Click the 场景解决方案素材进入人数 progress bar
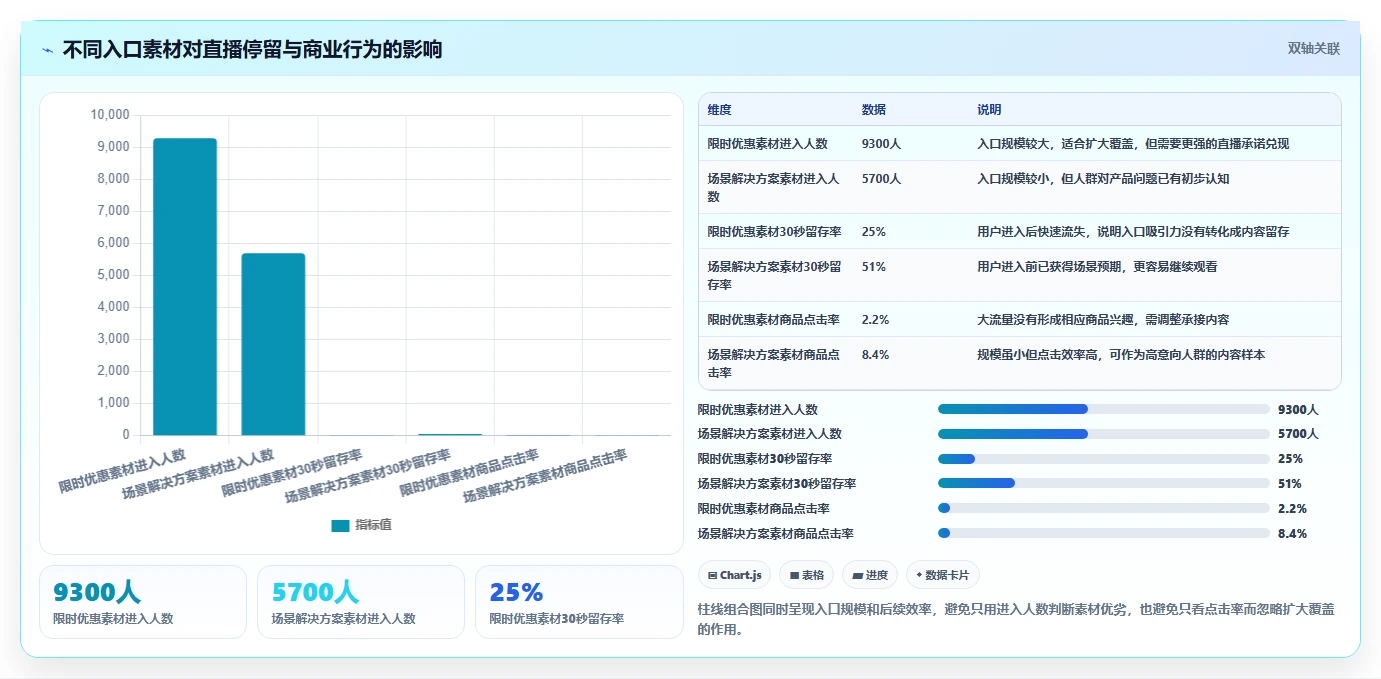Viewport: 1381px width, 679px height. click(1104, 434)
